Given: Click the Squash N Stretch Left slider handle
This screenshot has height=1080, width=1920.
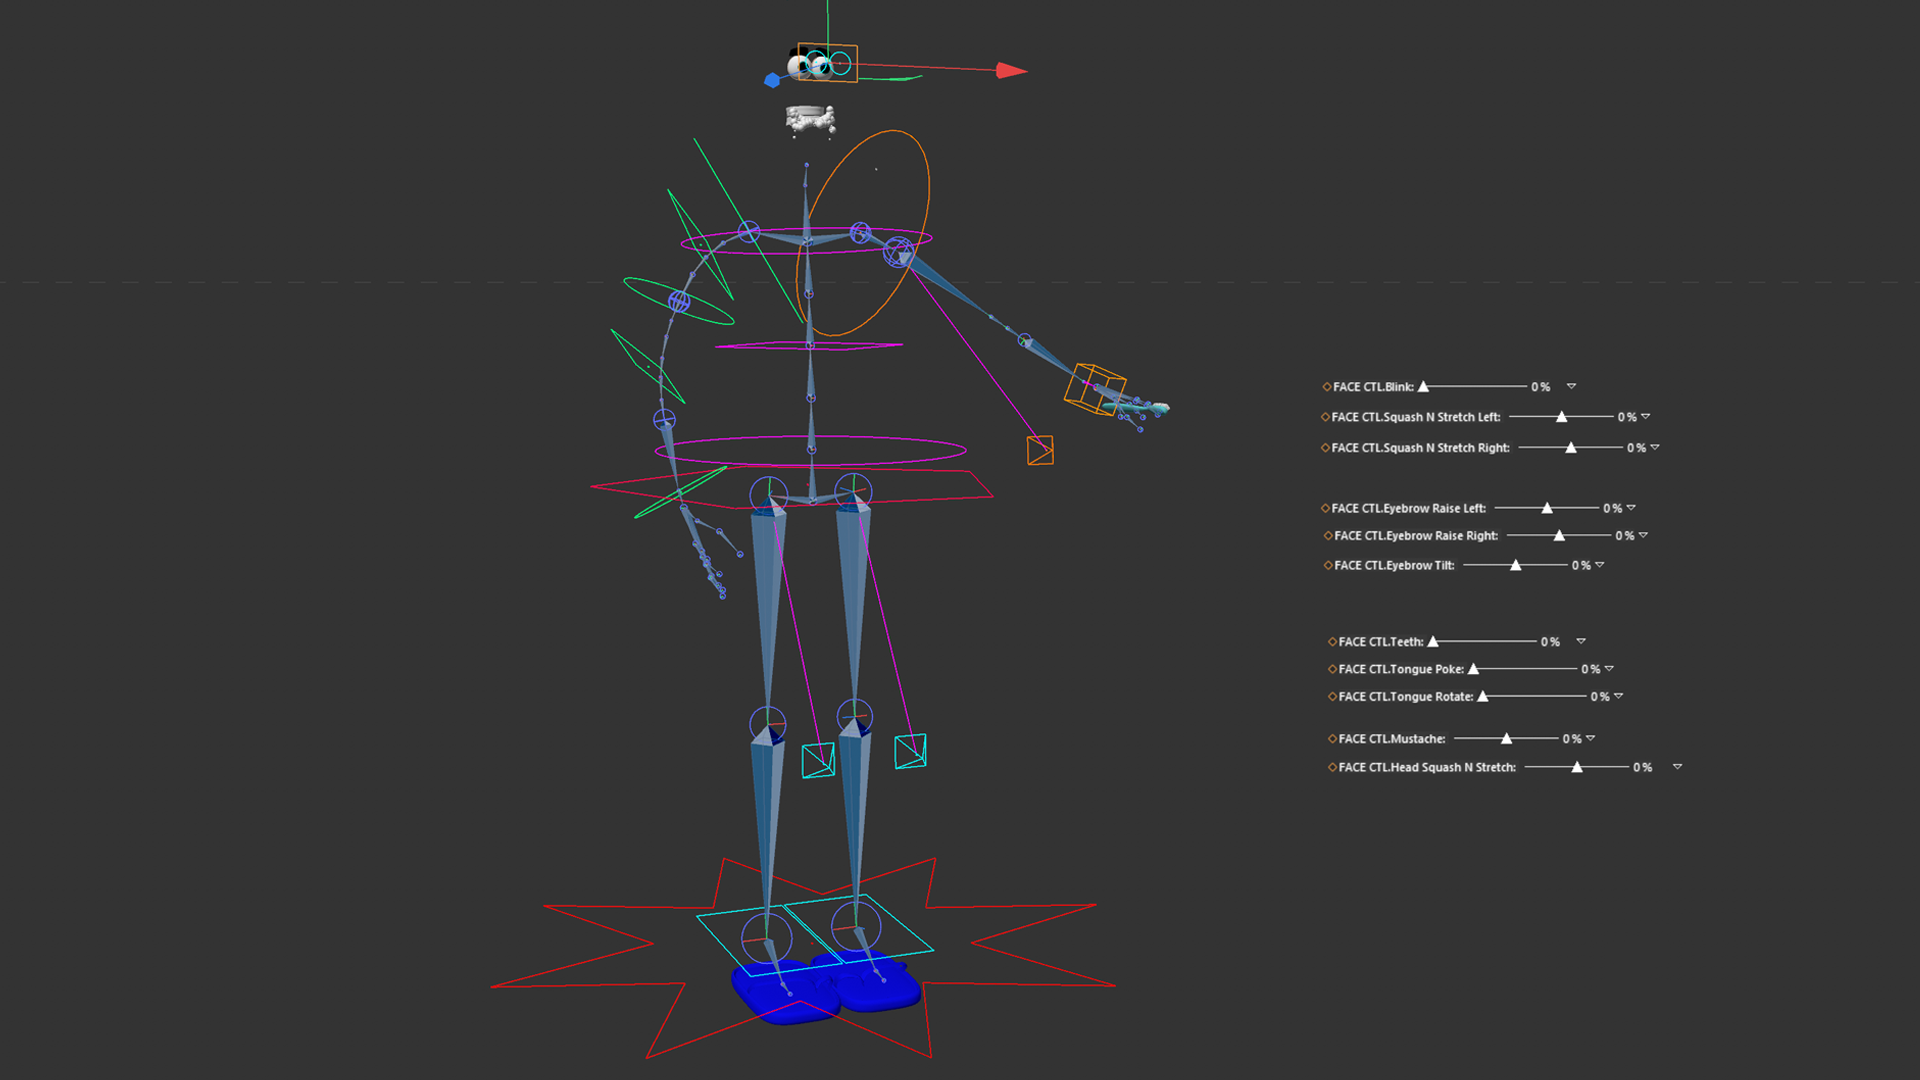Looking at the screenshot, I should (1561, 417).
